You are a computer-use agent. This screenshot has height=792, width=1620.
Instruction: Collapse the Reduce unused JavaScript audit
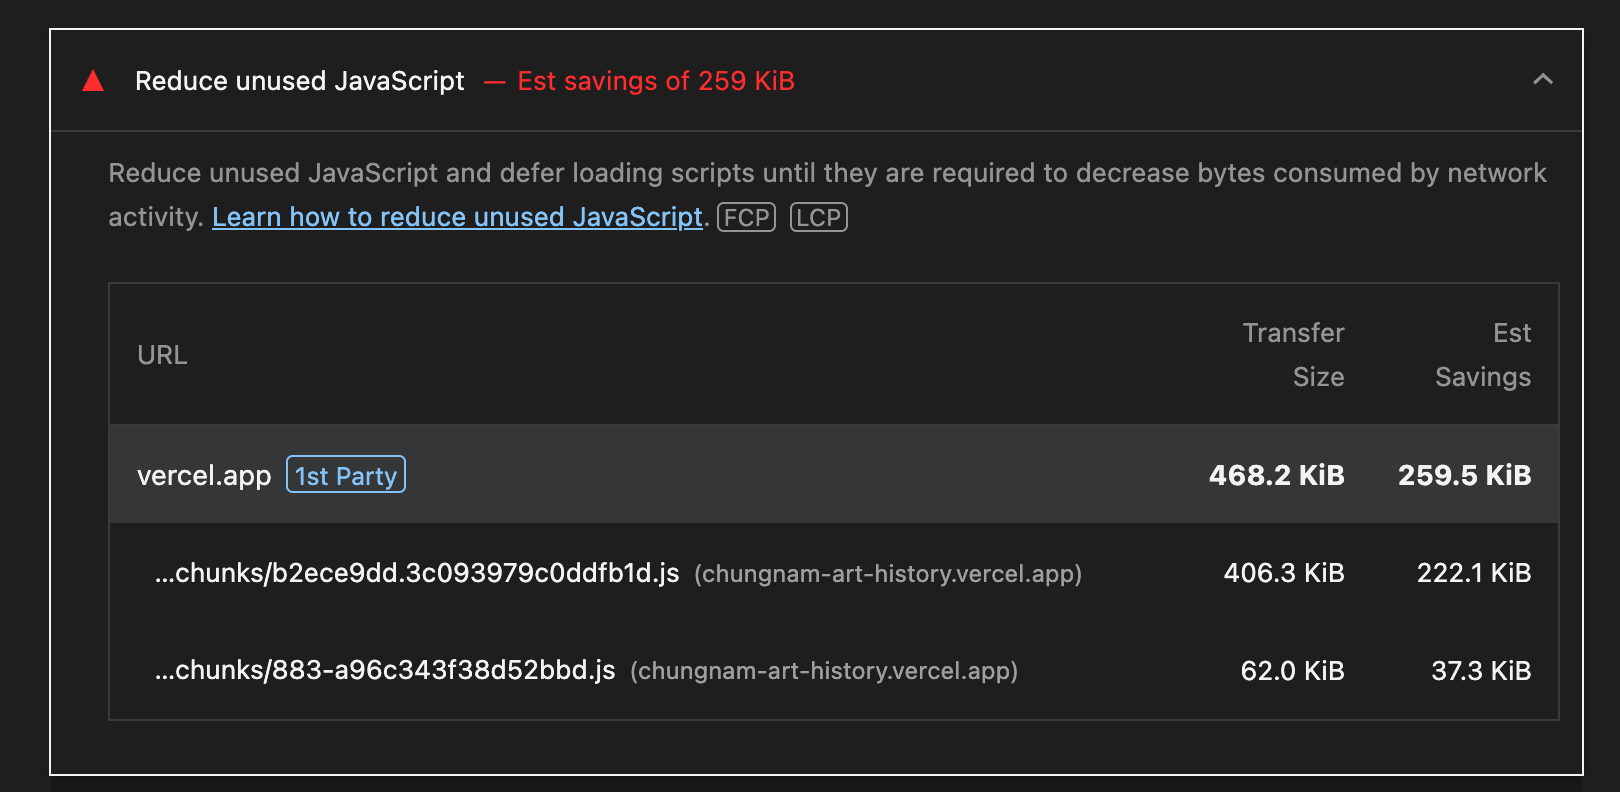(1543, 80)
